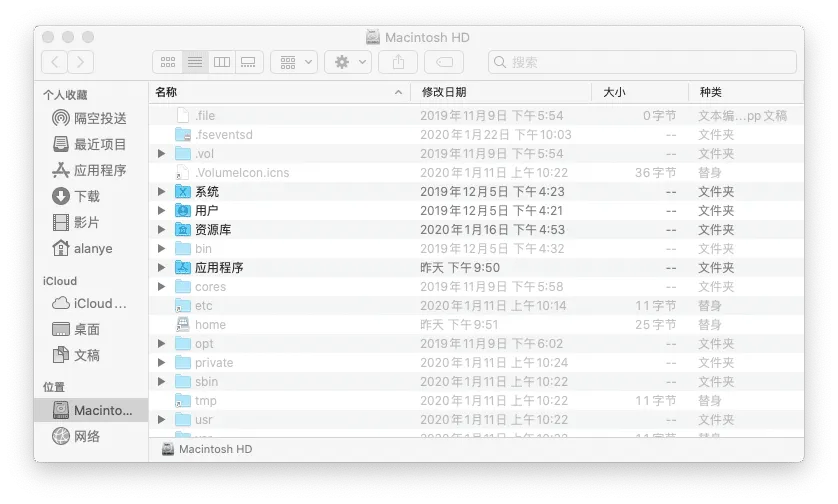Image resolution: width=838 pixels, height=504 pixels.
Task: Click the Macintosh HD title bar icon
Action: tap(373, 37)
